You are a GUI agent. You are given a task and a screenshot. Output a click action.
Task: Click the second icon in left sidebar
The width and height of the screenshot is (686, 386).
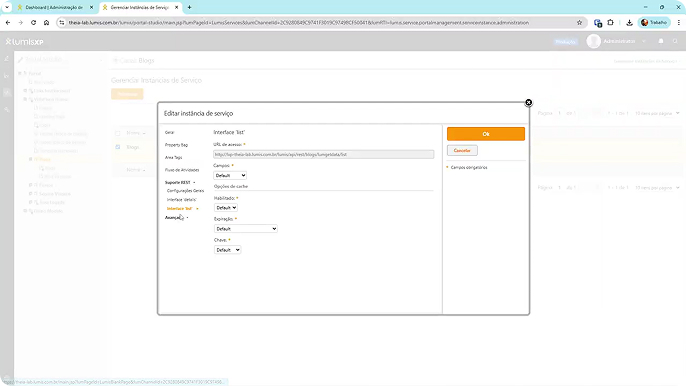[7, 76]
